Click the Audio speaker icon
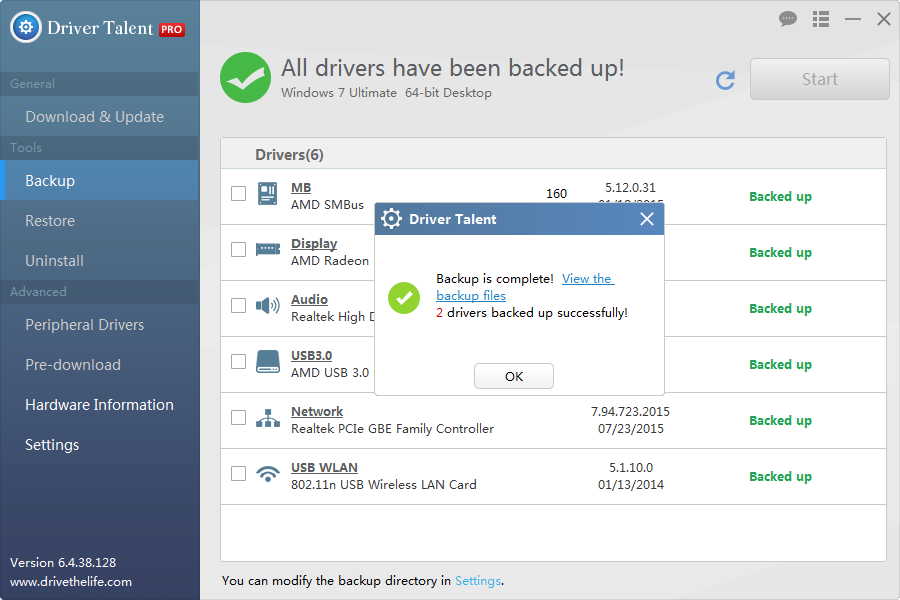This screenshot has height=600, width=900. coord(267,305)
